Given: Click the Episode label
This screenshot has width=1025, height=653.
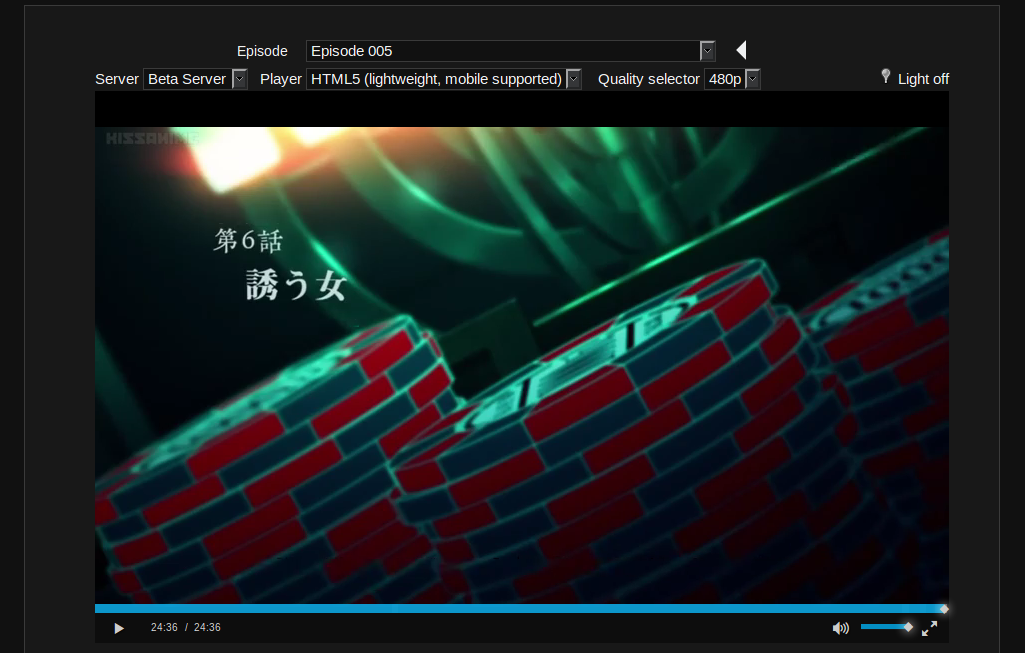Looking at the screenshot, I should point(262,51).
